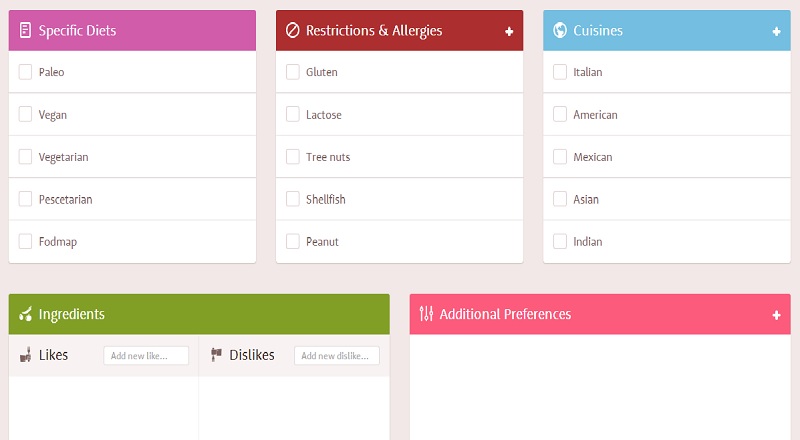The height and width of the screenshot is (440, 800).
Task: Focus the Add new dislike field
Action: pyautogui.click(x=337, y=356)
